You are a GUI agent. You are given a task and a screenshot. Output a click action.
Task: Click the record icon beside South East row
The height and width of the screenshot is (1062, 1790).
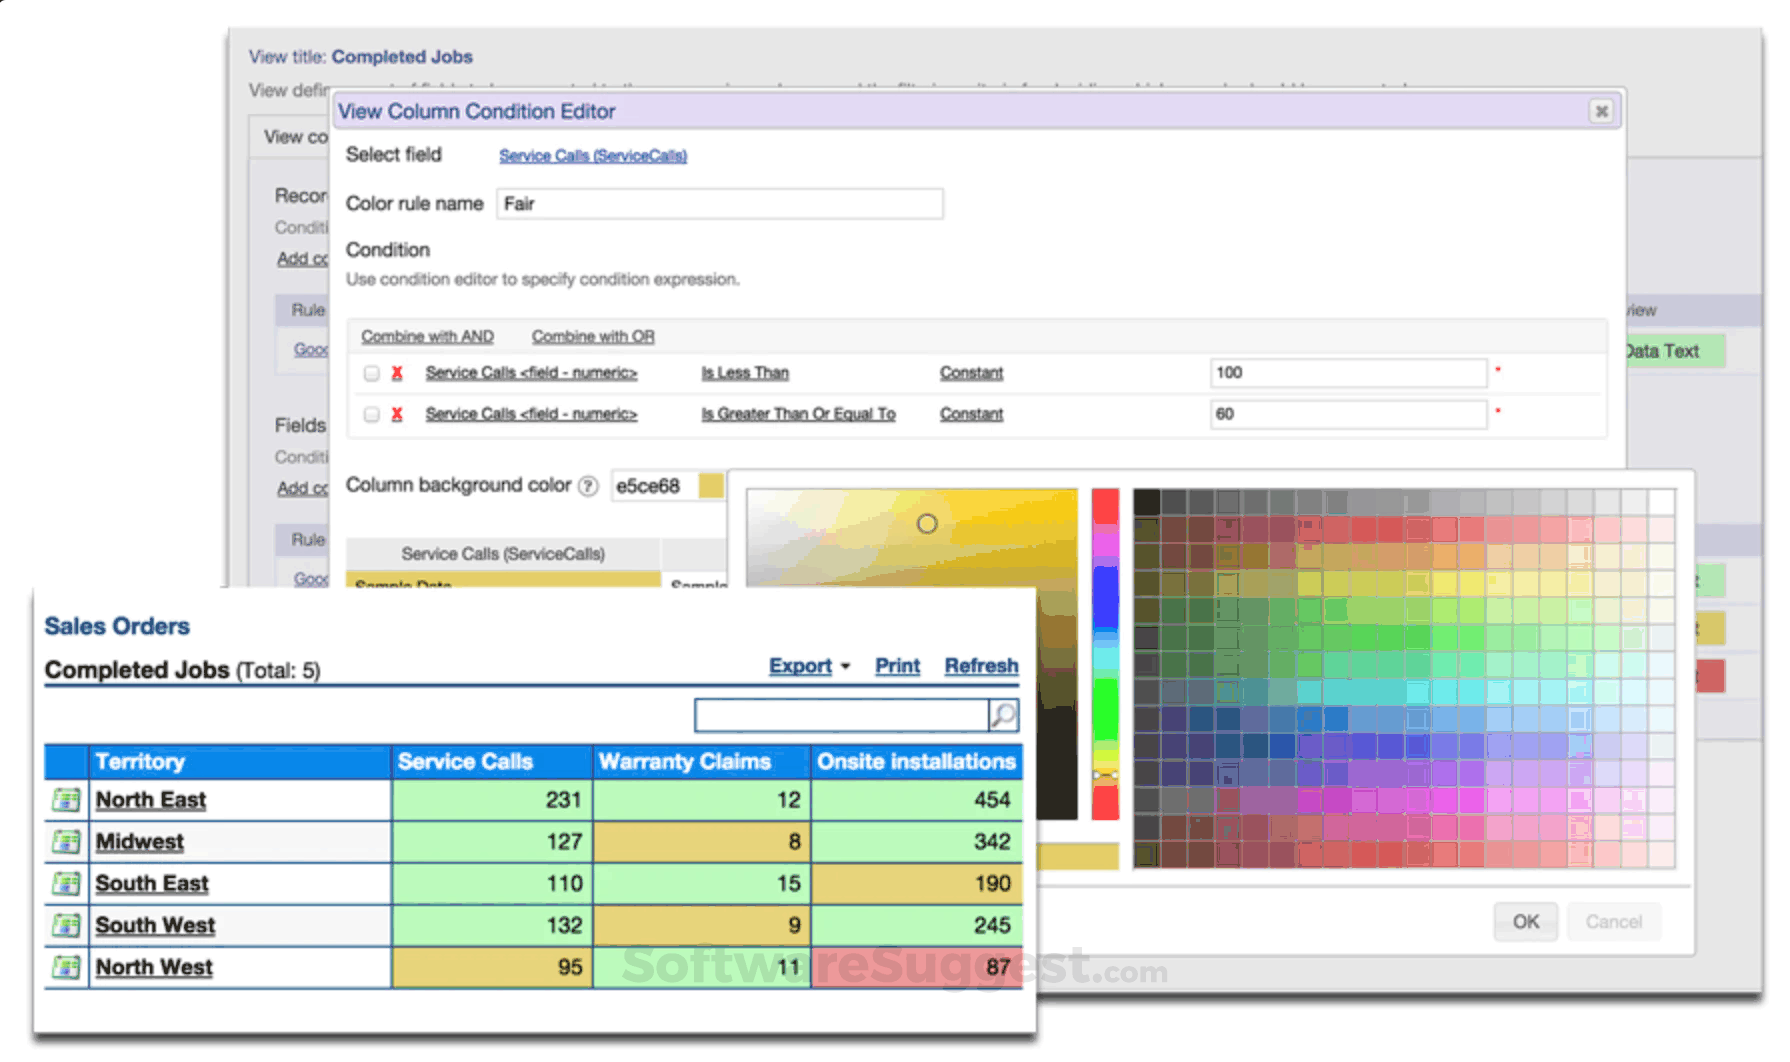[65, 883]
